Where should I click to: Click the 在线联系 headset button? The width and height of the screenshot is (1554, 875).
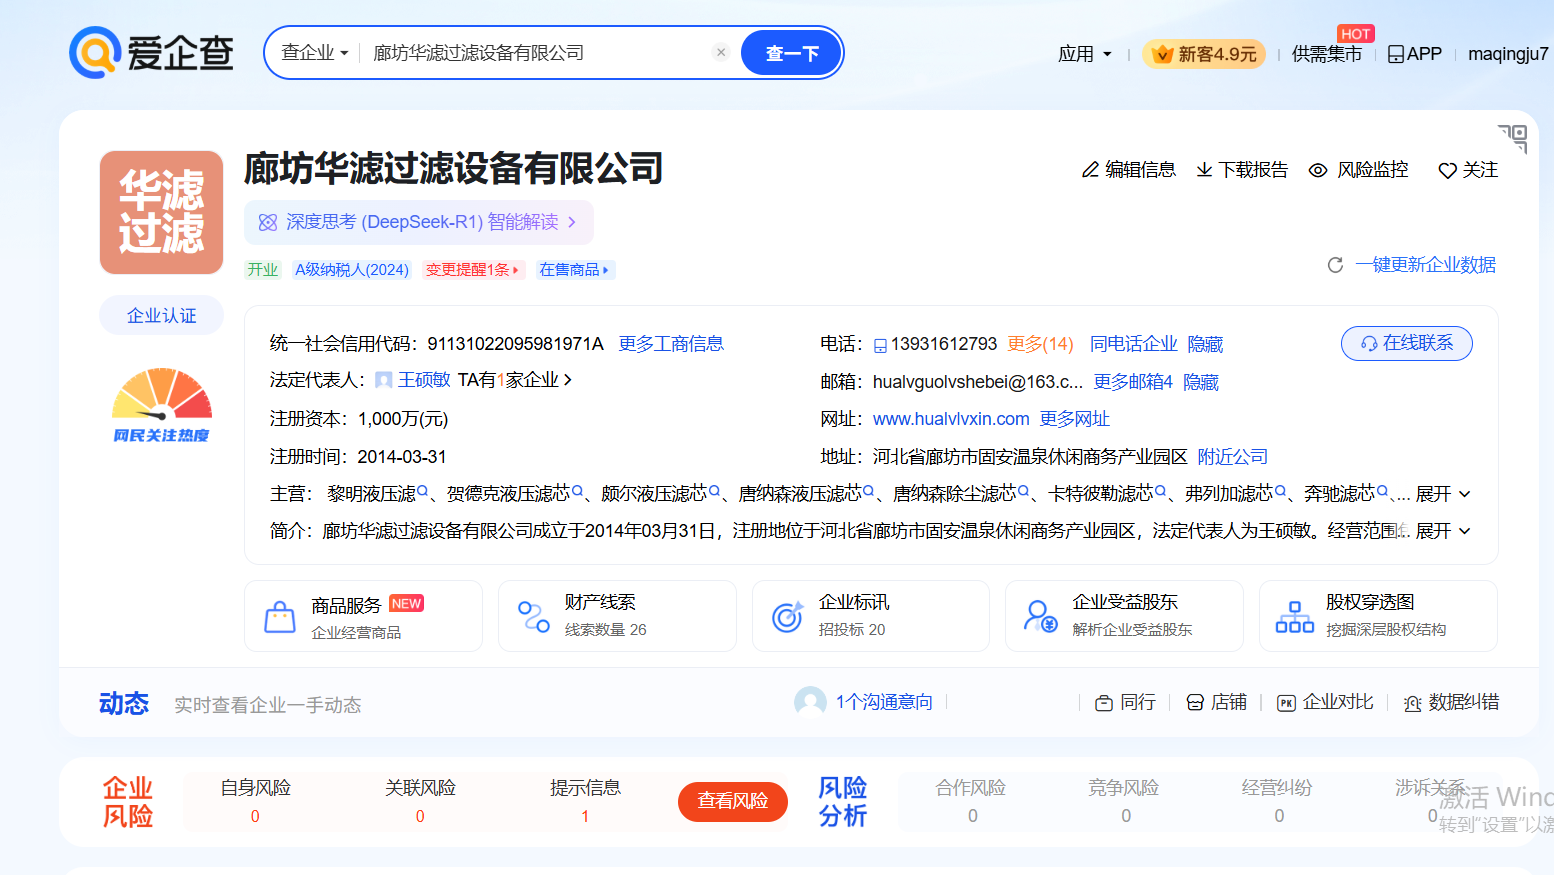pyautogui.click(x=1406, y=343)
